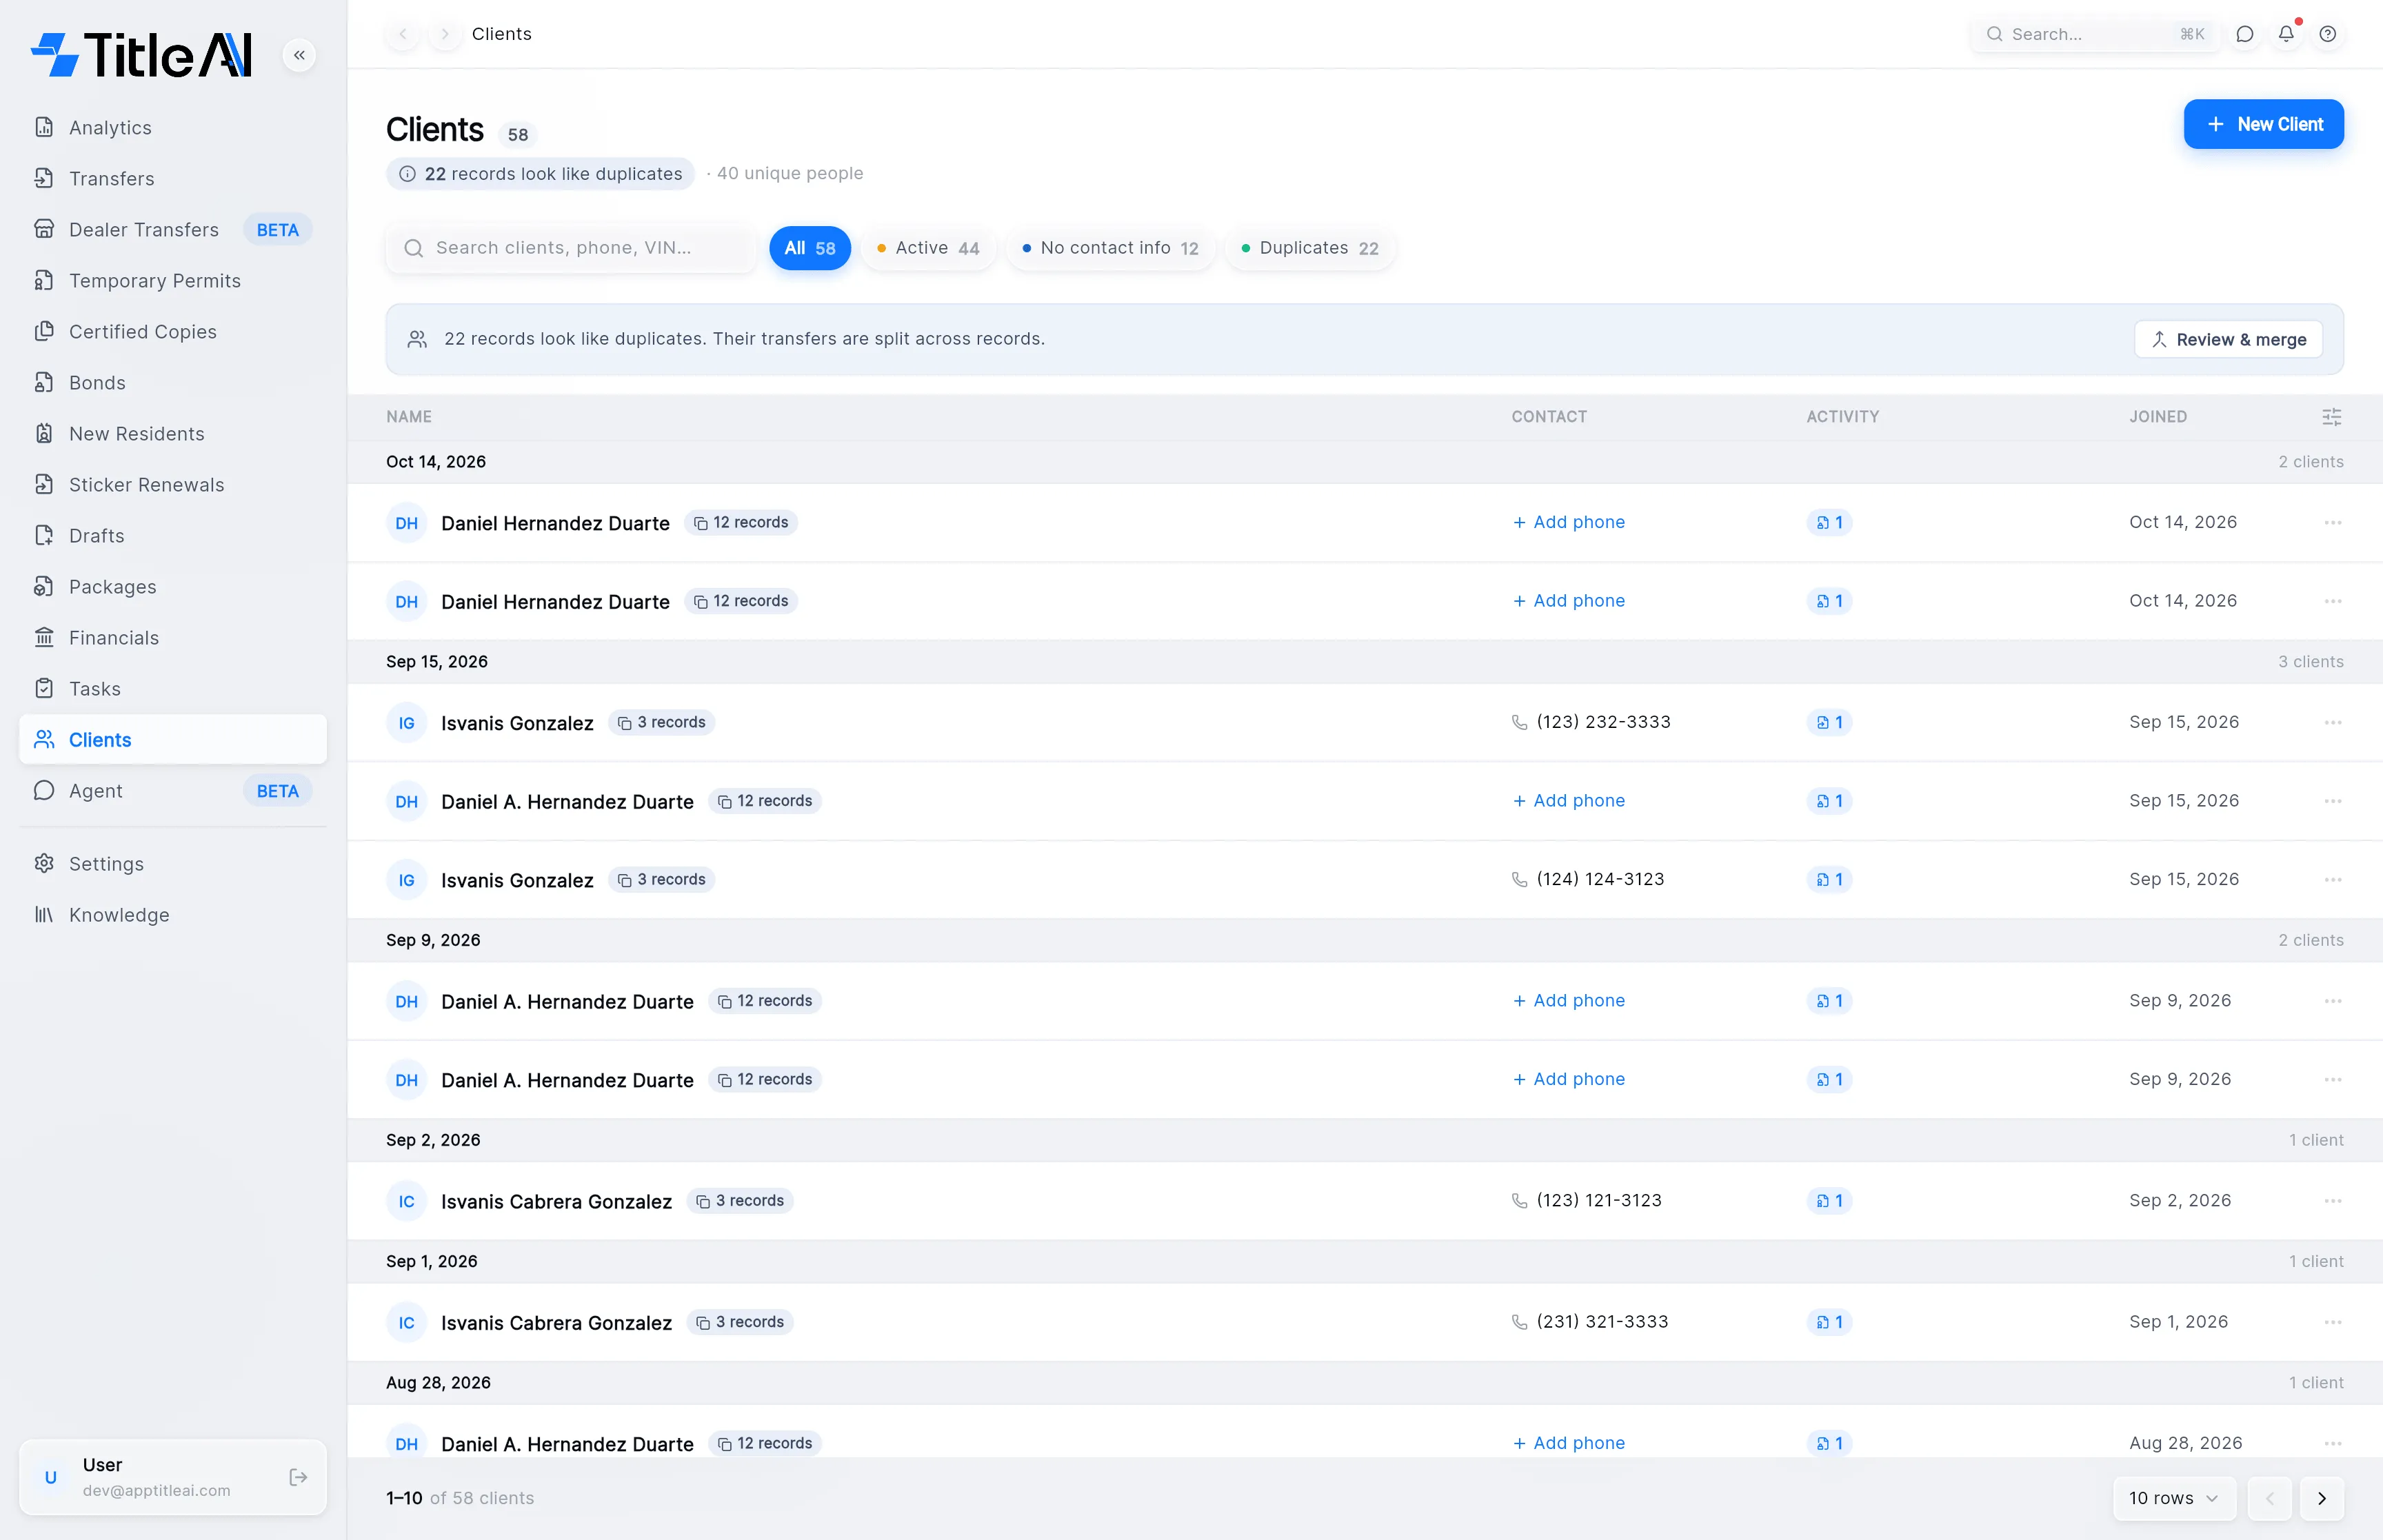Go to next page of clients

tap(2322, 1498)
